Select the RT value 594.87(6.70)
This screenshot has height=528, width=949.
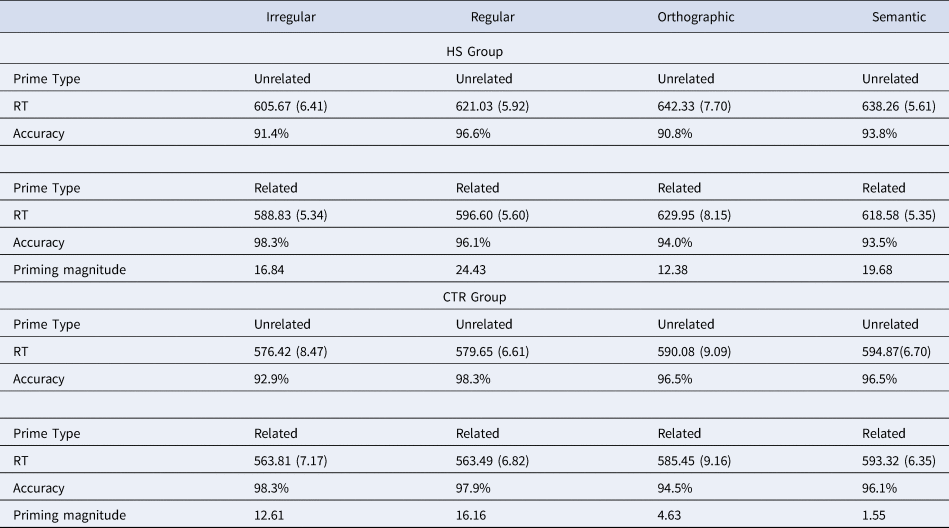pos(903,352)
